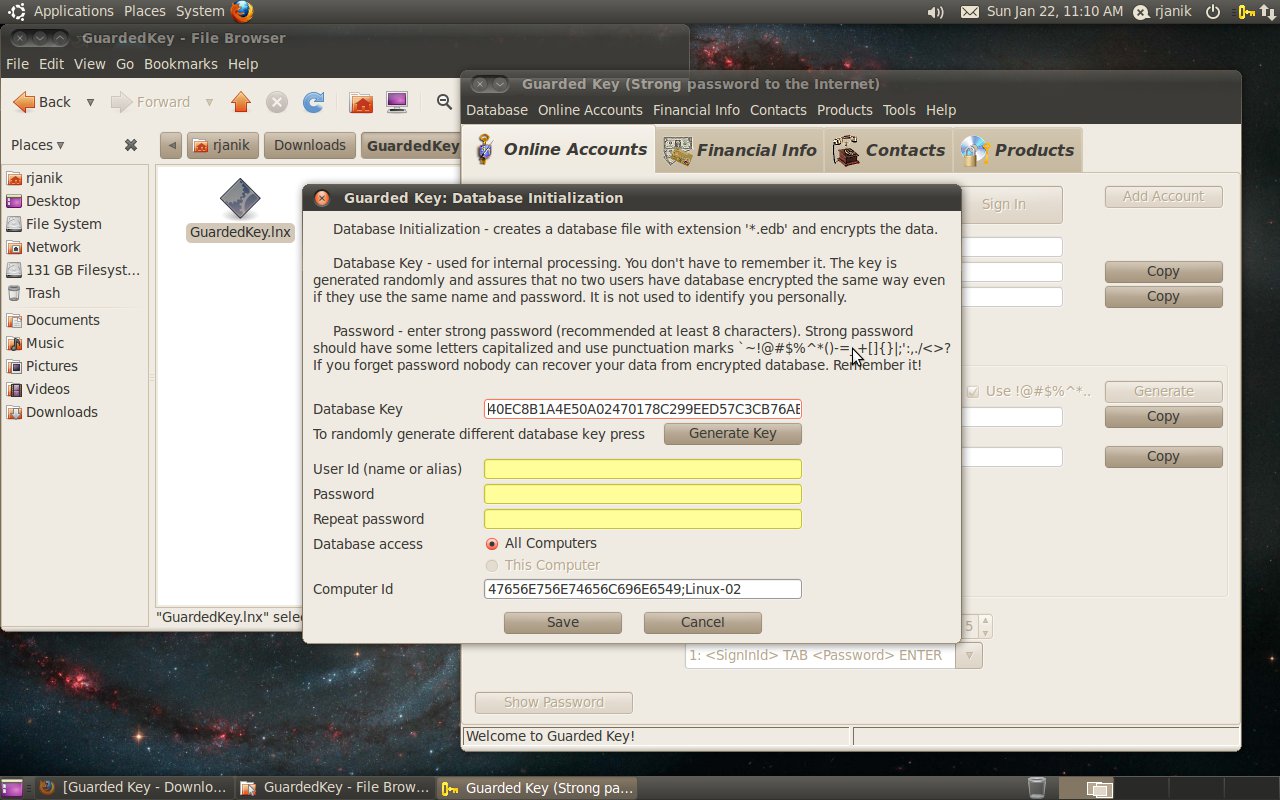This screenshot has height=800, width=1280.
Task: Select the rjanik path bar button
Action: (221, 146)
